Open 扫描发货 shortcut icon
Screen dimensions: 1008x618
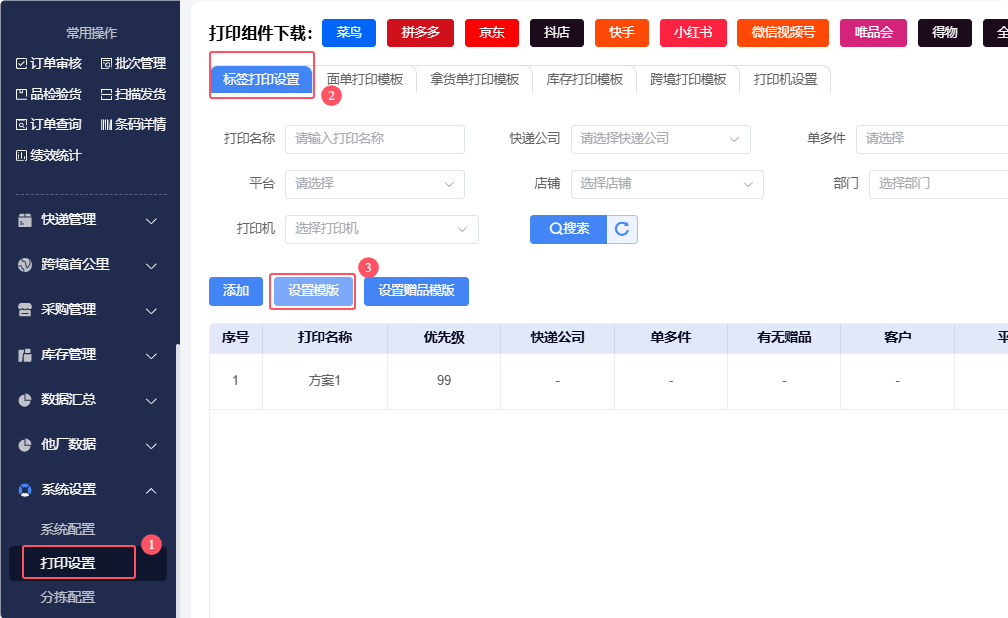pyautogui.click(x=106, y=95)
